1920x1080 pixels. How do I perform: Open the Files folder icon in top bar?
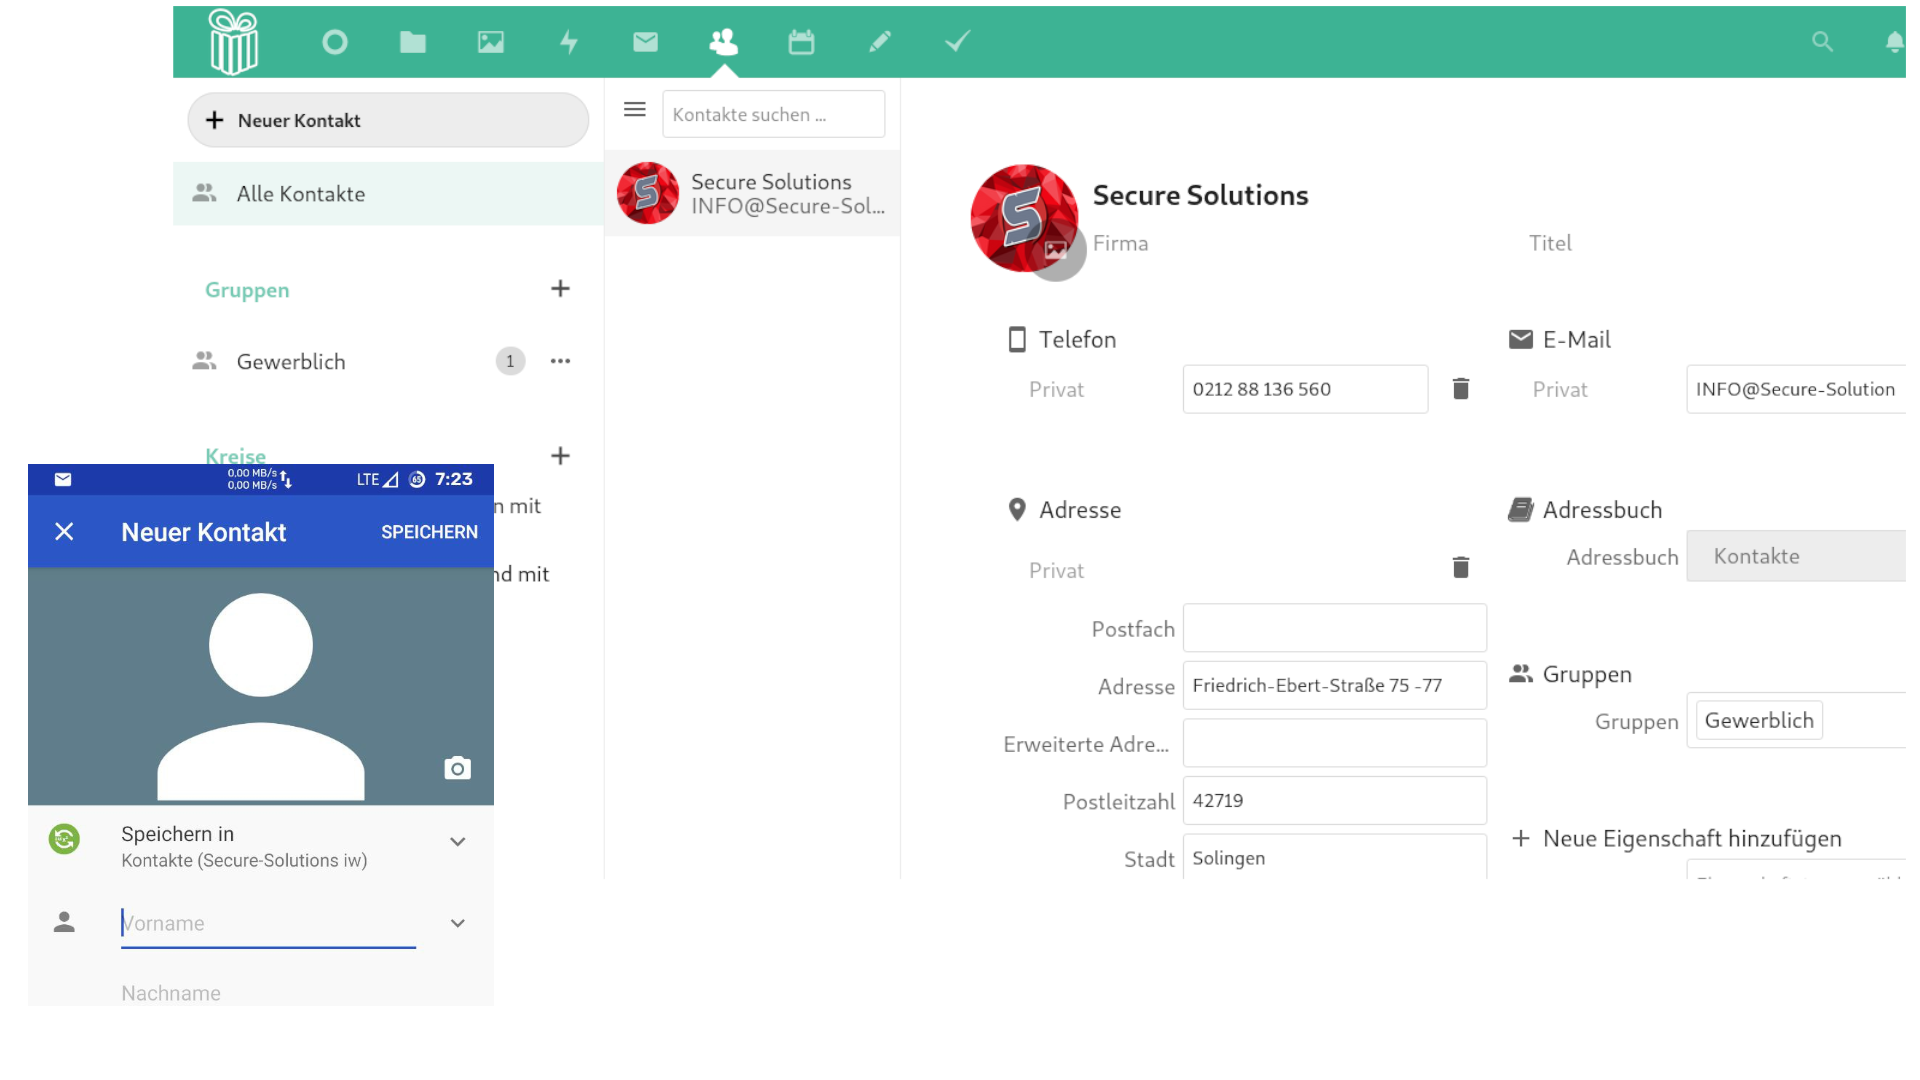click(413, 42)
